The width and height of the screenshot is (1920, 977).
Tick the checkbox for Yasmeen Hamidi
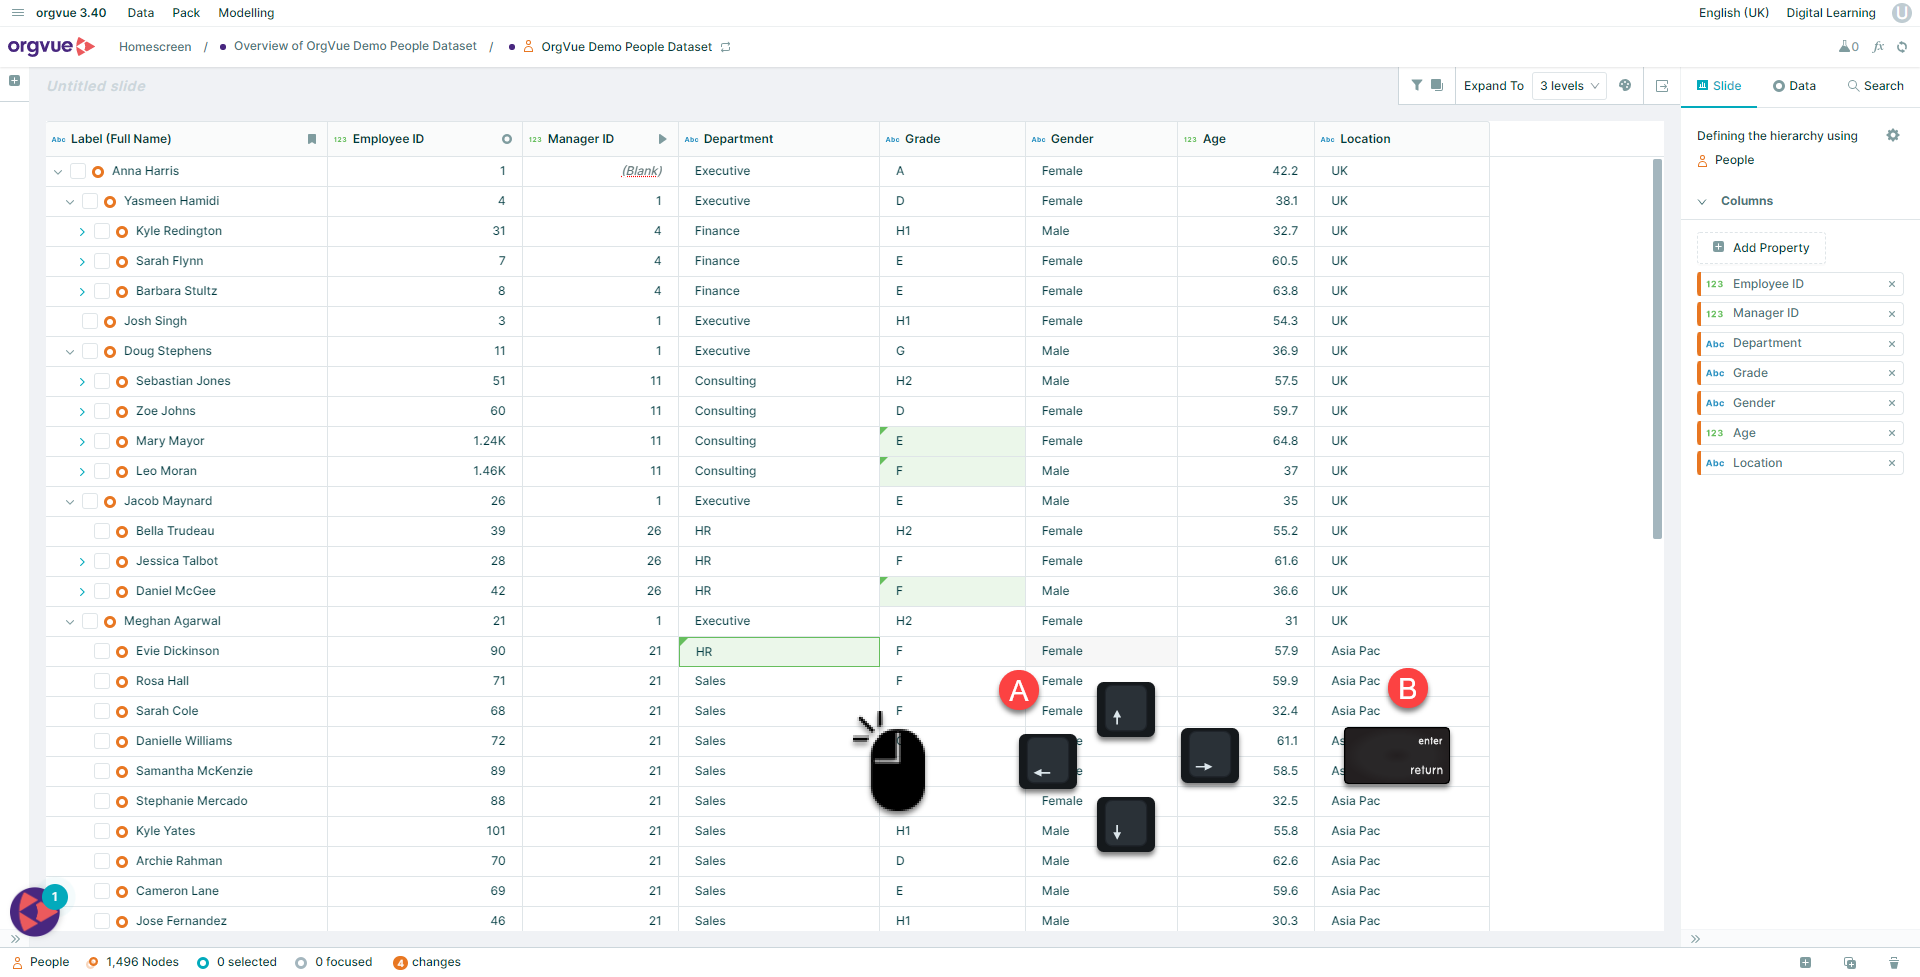point(90,201)
